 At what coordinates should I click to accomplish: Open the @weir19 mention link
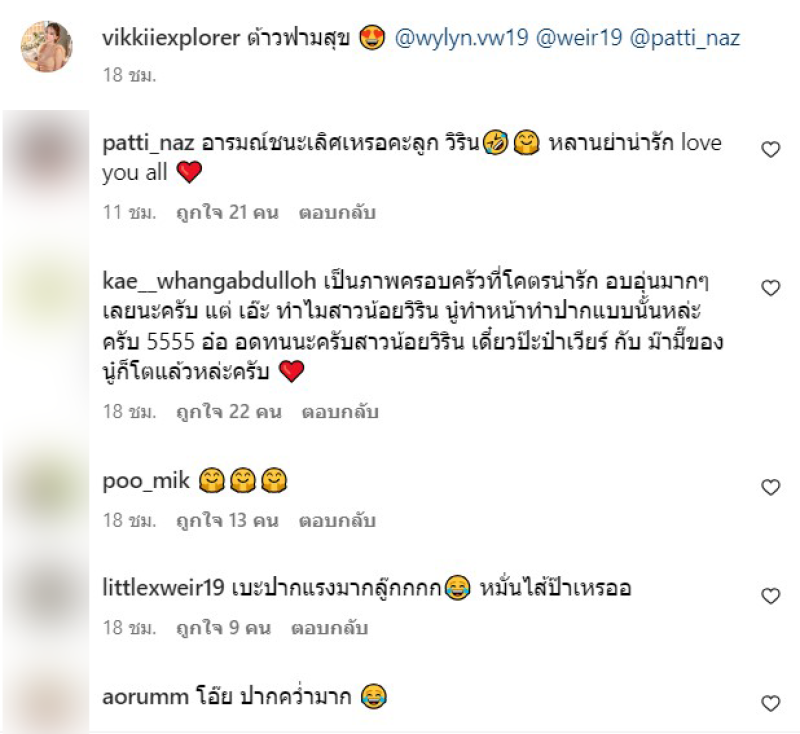coord(579,38)
